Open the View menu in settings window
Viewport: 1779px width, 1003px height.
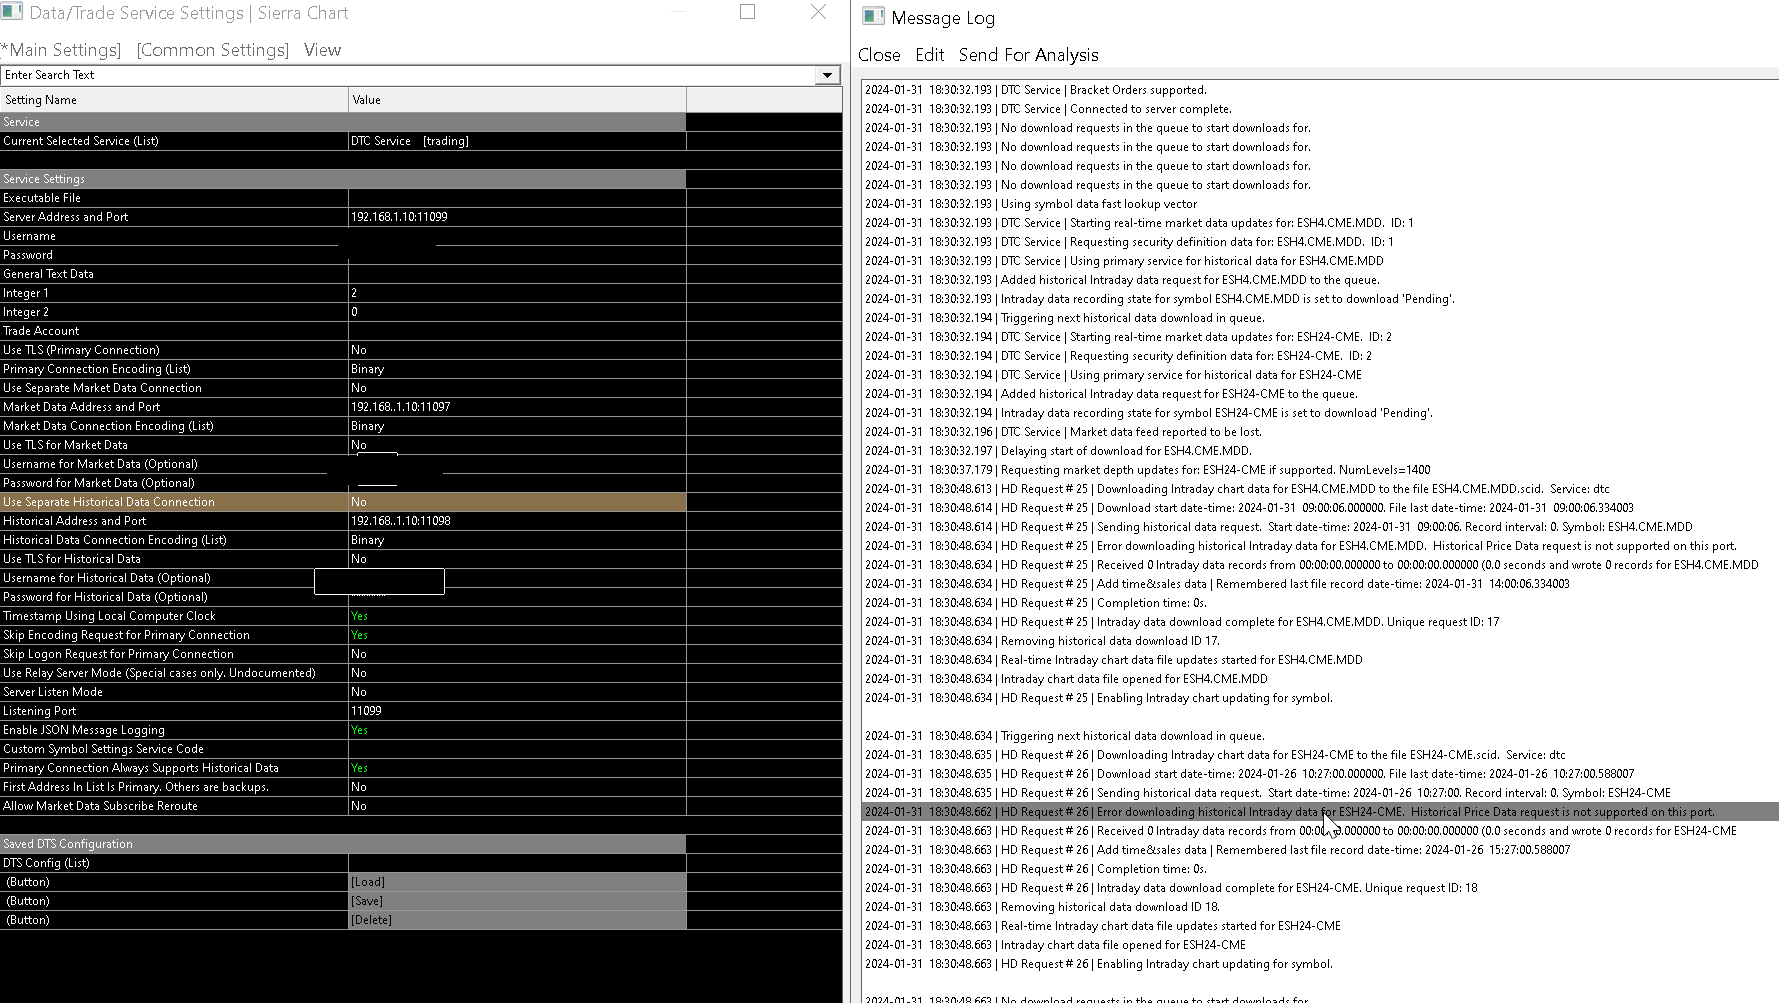[322, 50]
